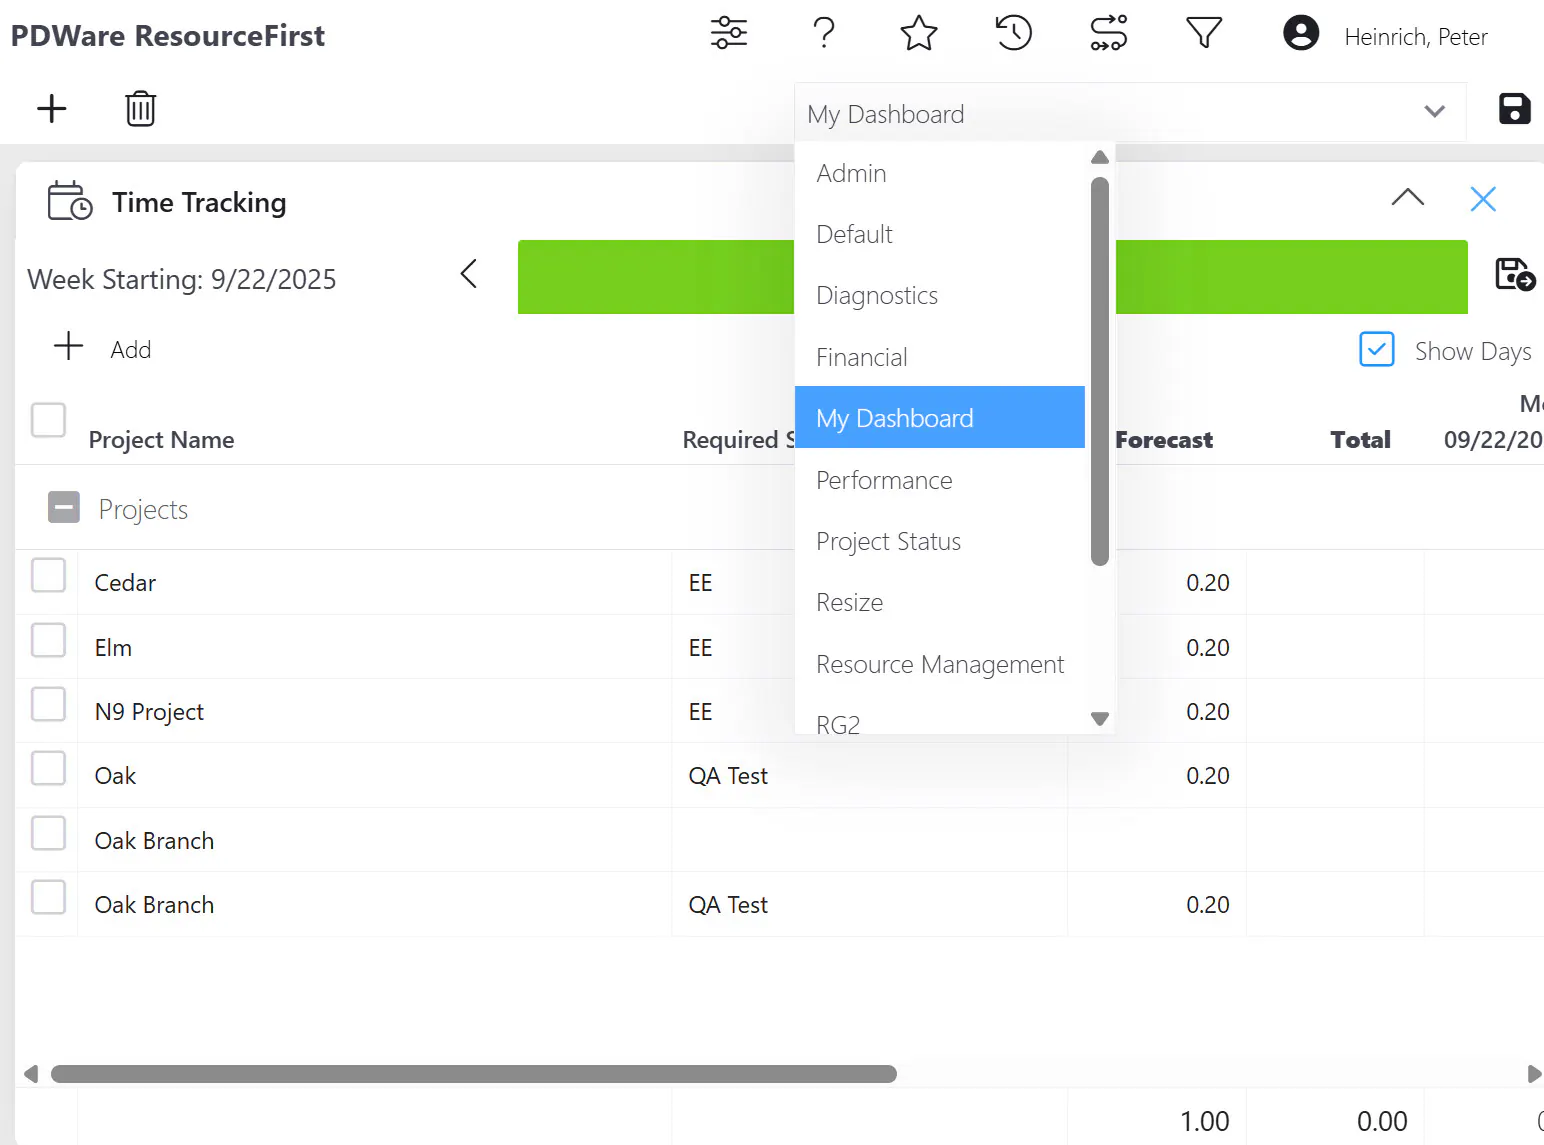Open the settings sliders icon
This screenshot has height=1145, width=1544.
[729, 33]
